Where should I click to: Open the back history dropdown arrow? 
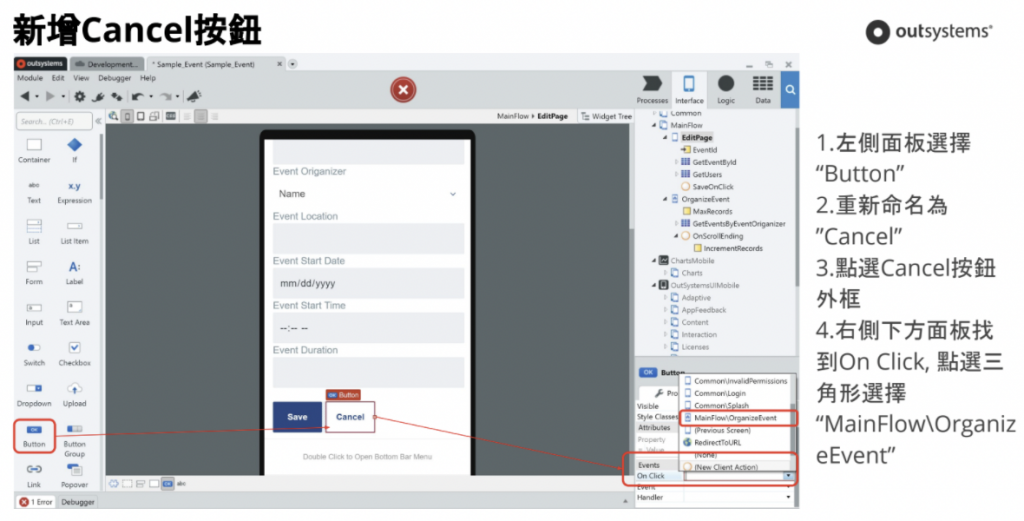tap(37, 97)
